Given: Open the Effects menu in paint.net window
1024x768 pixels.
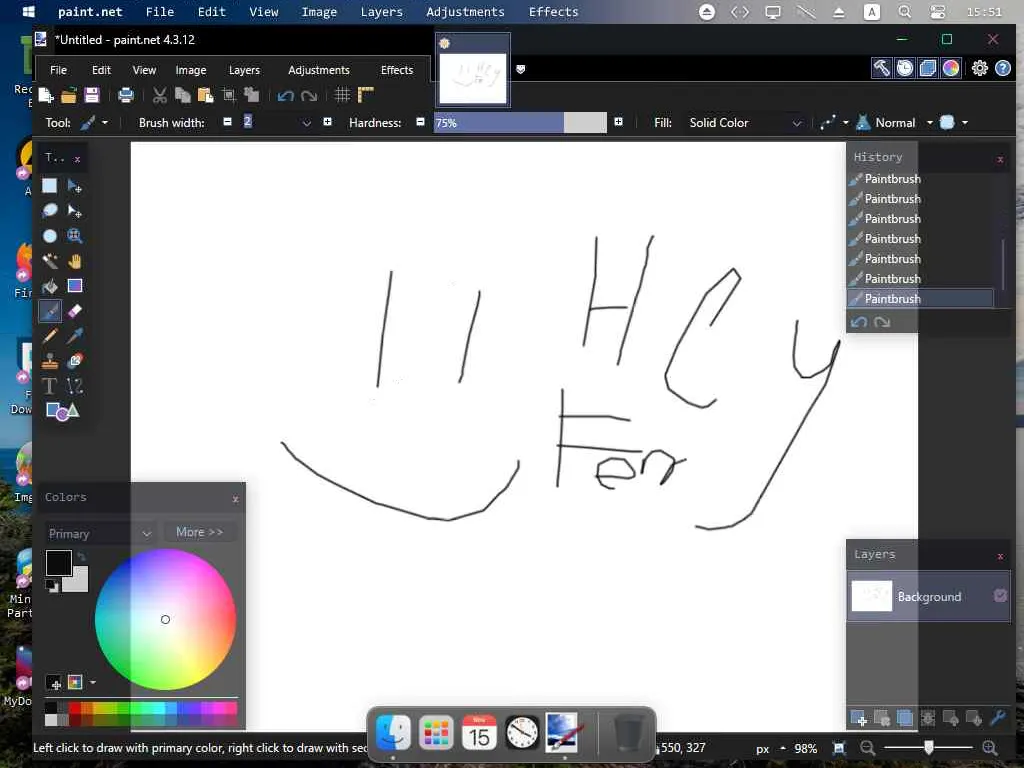Looking at the screenshot, I should (x=396, y=70).
